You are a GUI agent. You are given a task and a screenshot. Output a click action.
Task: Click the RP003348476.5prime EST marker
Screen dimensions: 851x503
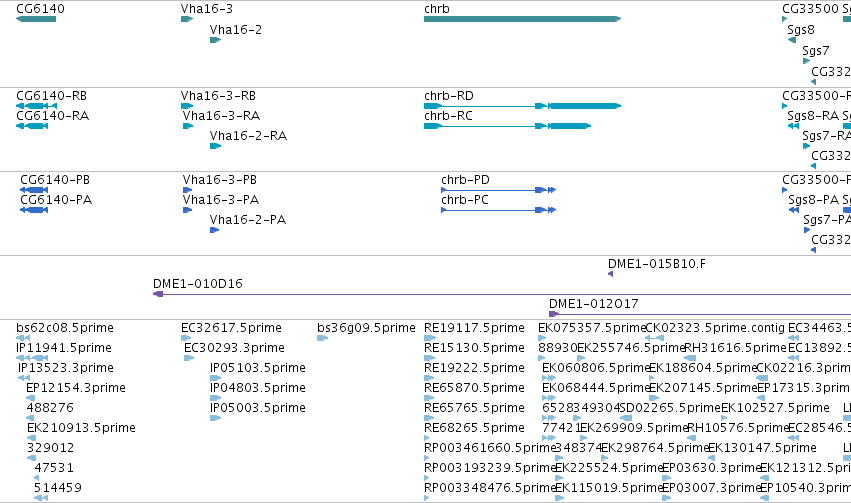[x=427, y=498]
